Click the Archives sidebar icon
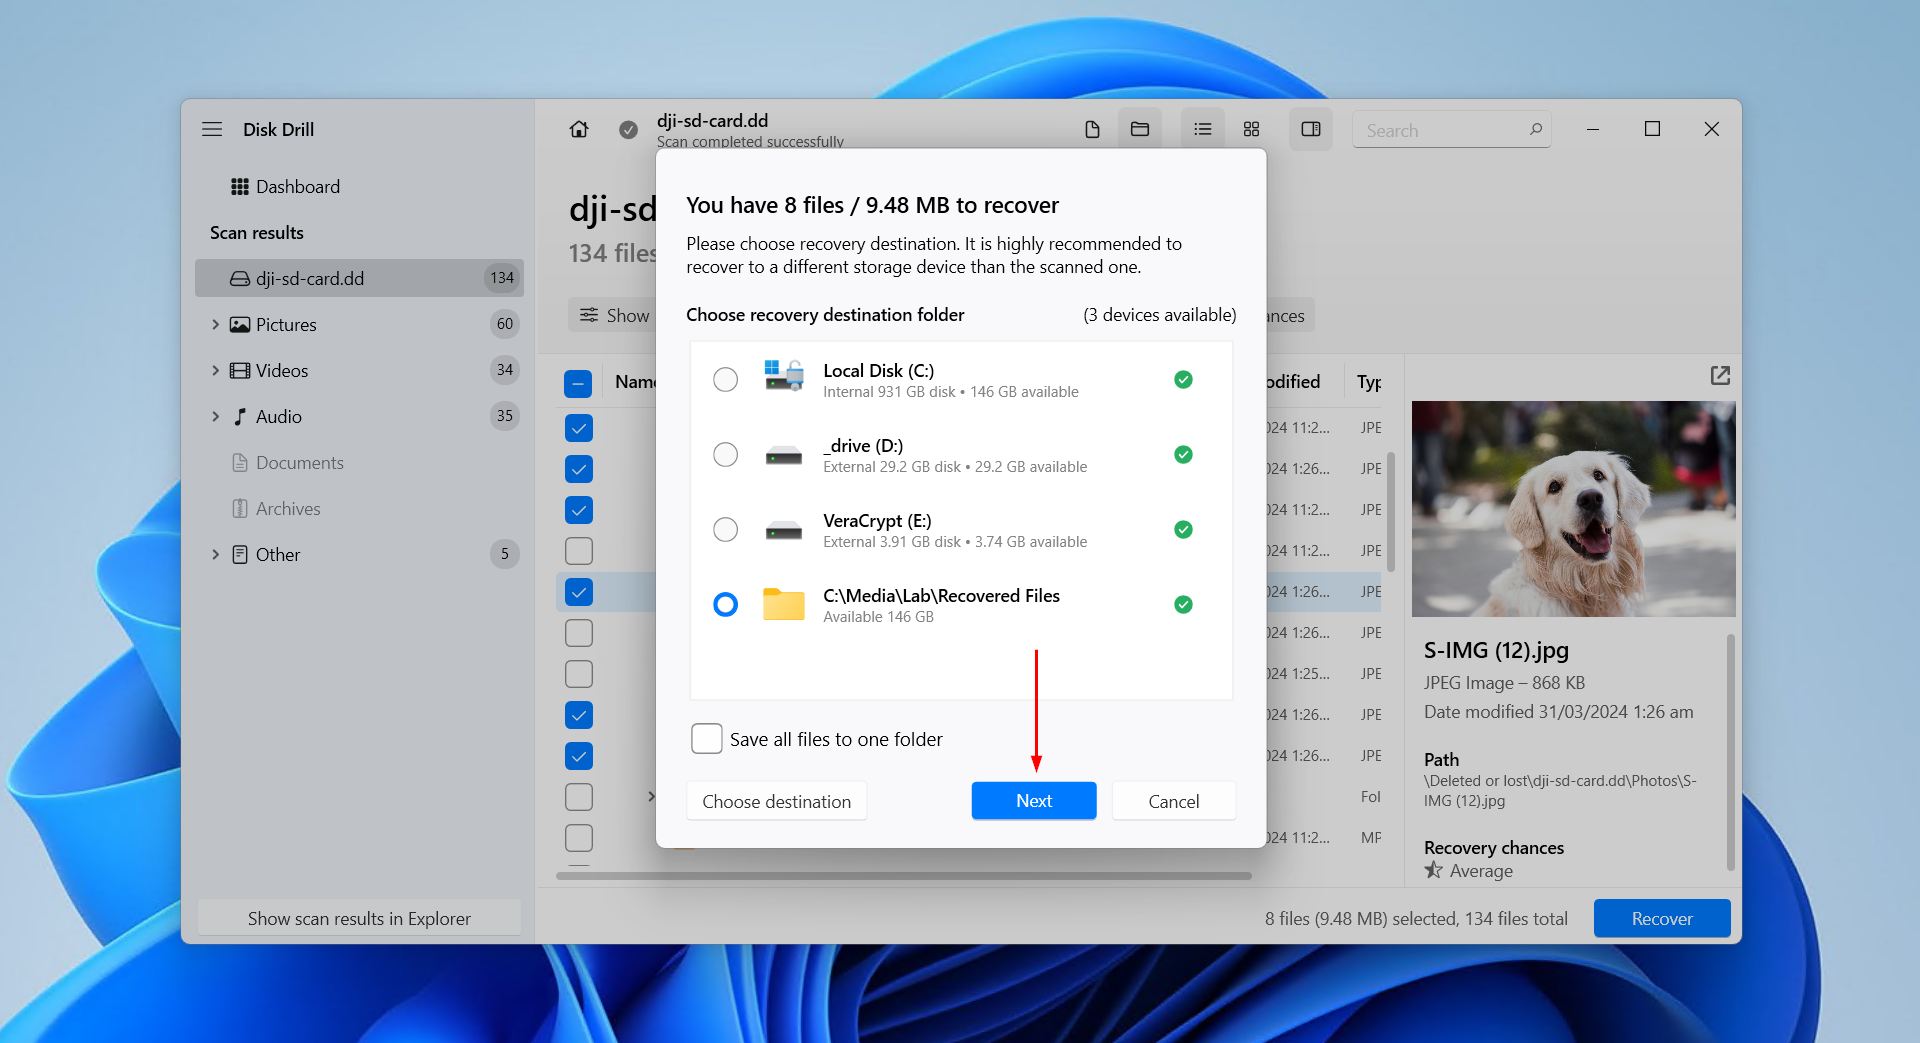1920x1043 pixels. click(x=240, y=508)
